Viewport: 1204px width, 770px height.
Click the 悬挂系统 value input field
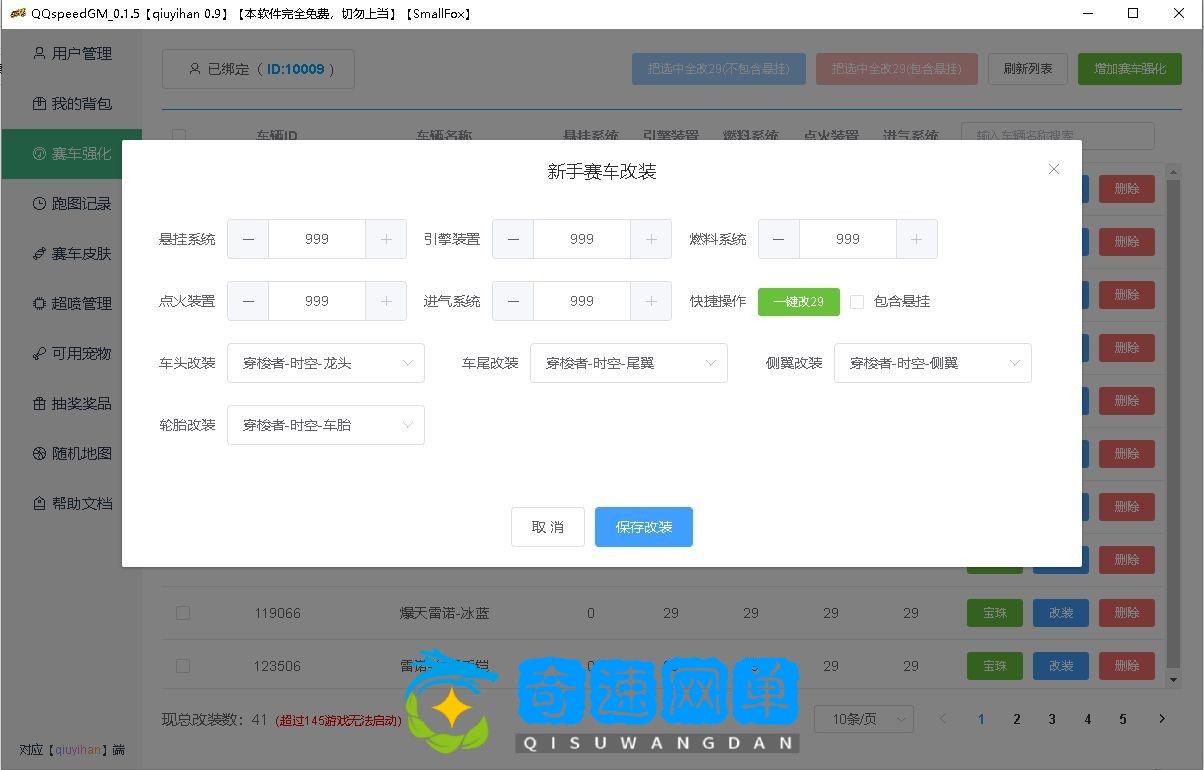click(317, 240)
